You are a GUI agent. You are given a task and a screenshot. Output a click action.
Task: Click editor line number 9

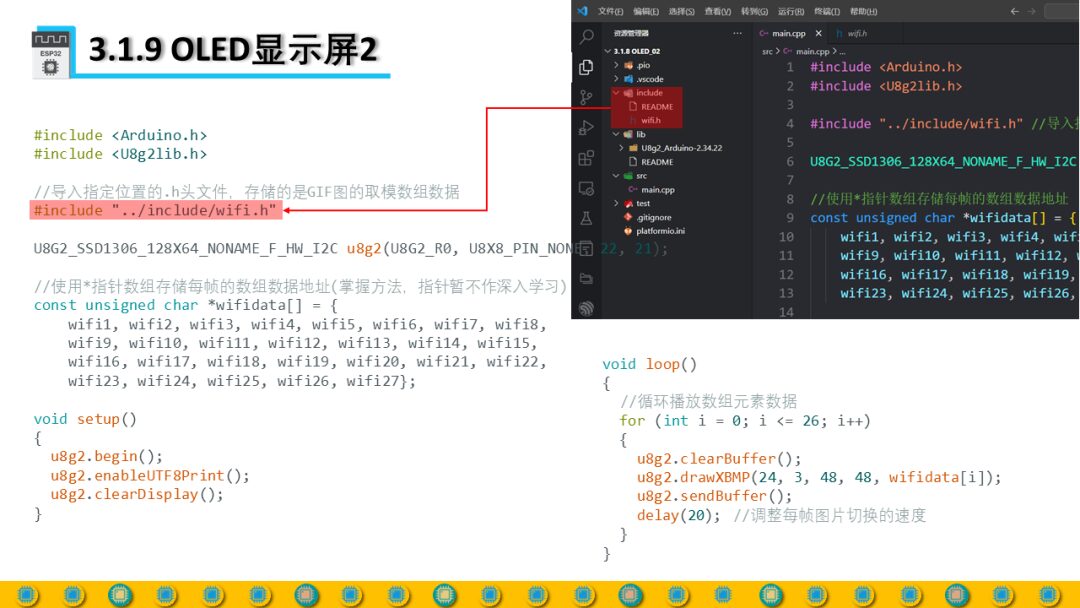790,218
